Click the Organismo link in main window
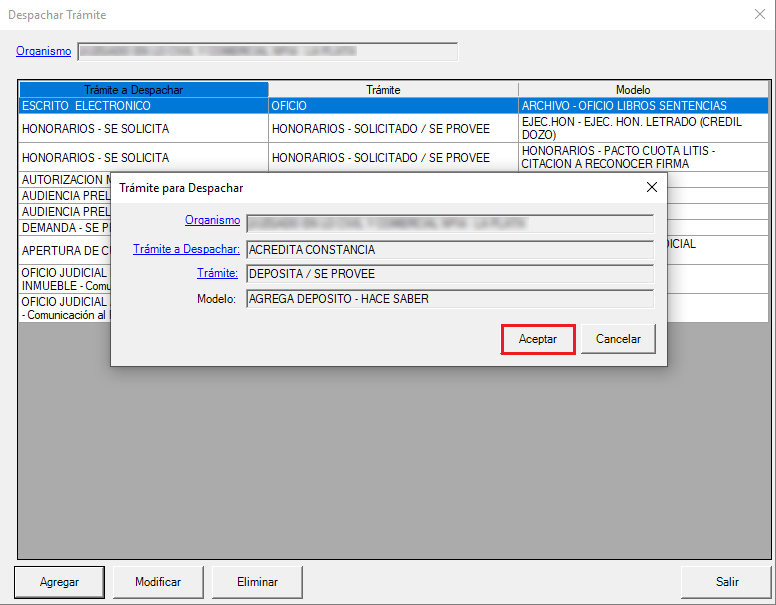Image resolution: width=776 pixels, height=605 pixels. point(43,51)
